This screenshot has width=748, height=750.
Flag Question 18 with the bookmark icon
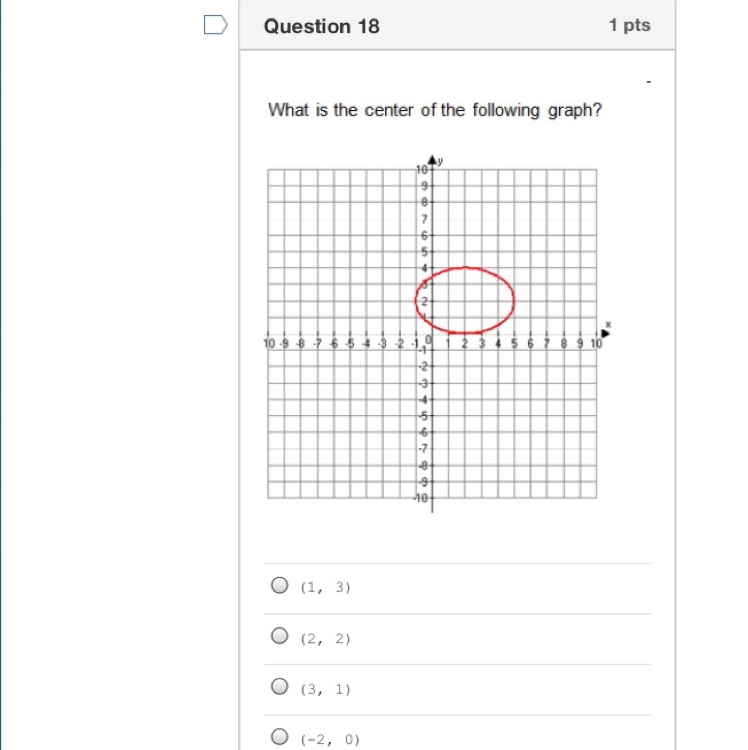215,25
